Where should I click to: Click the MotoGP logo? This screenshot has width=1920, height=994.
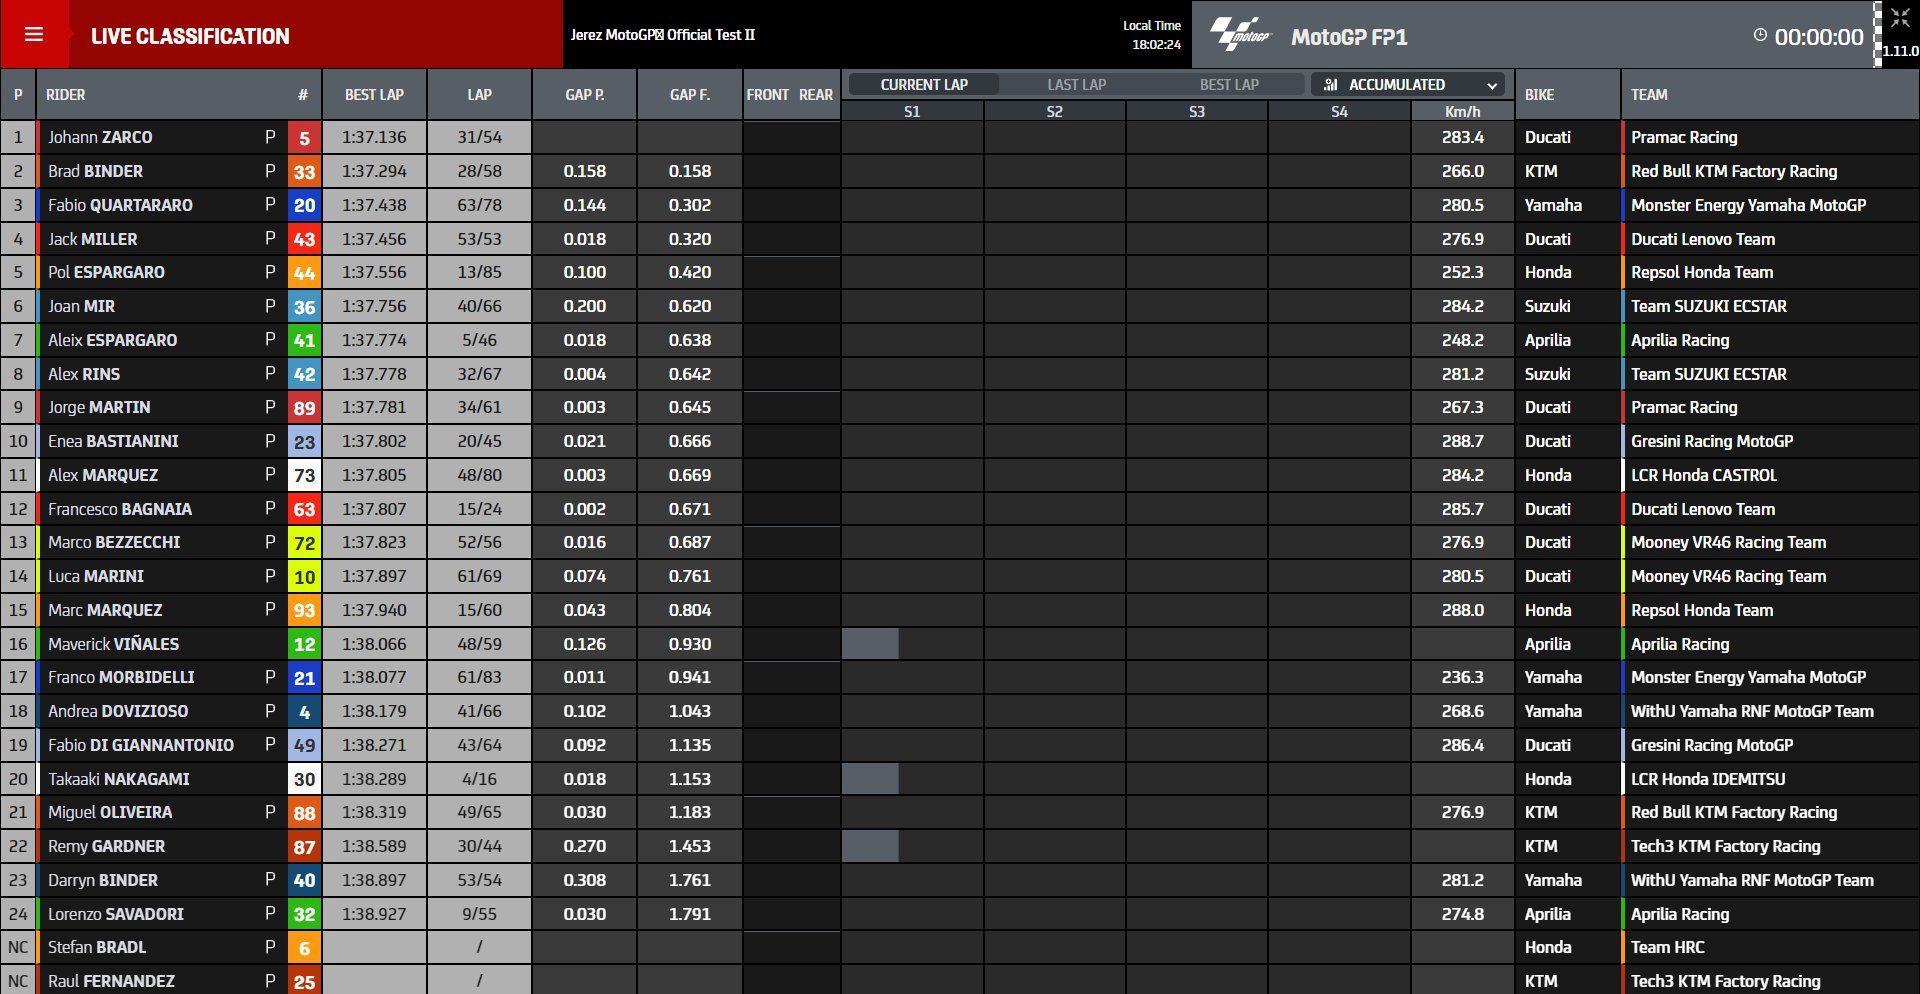coord(1240,35)
